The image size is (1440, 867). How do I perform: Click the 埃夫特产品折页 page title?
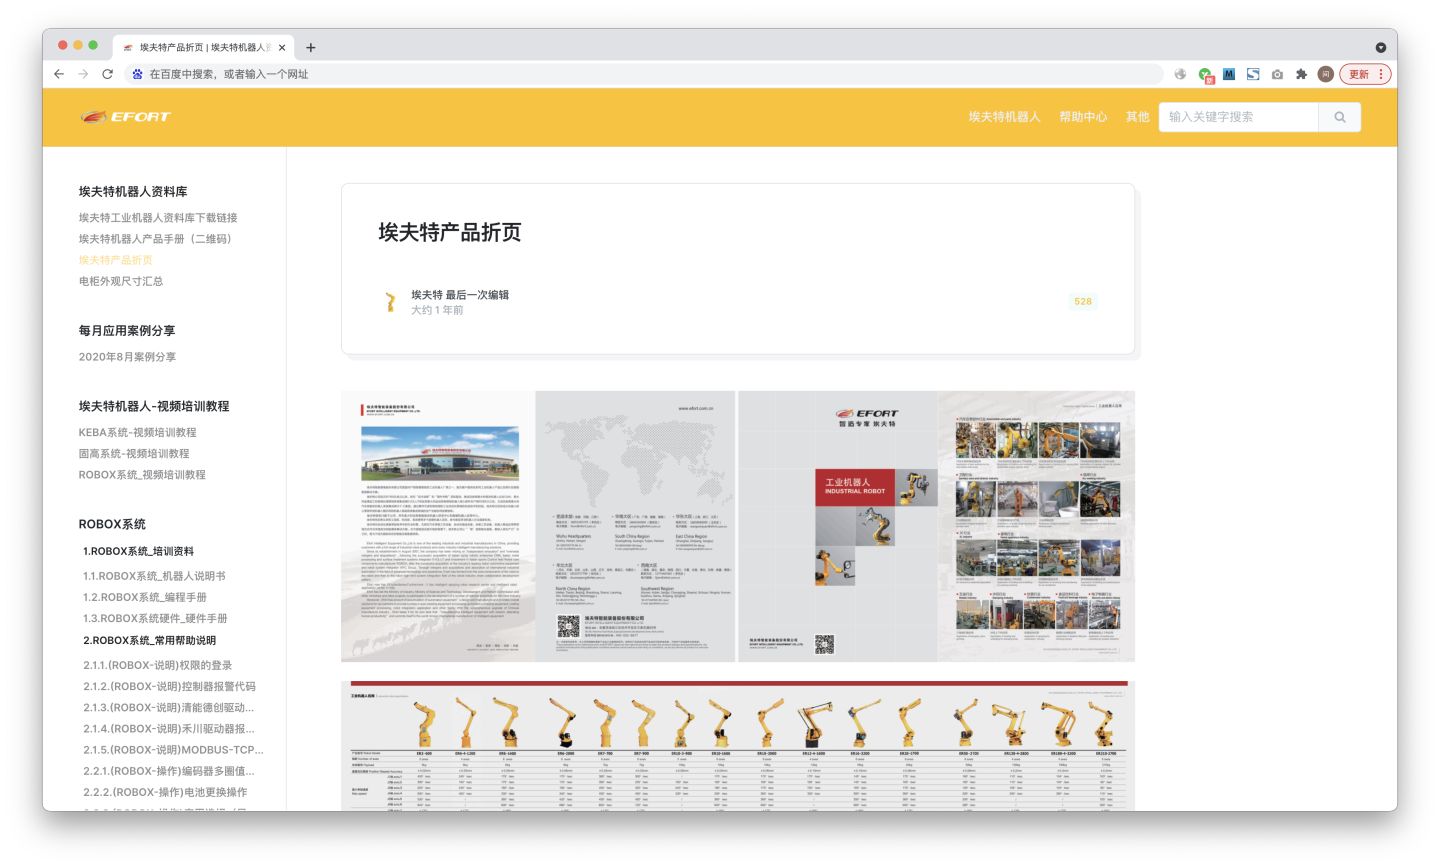pos(450,233)
